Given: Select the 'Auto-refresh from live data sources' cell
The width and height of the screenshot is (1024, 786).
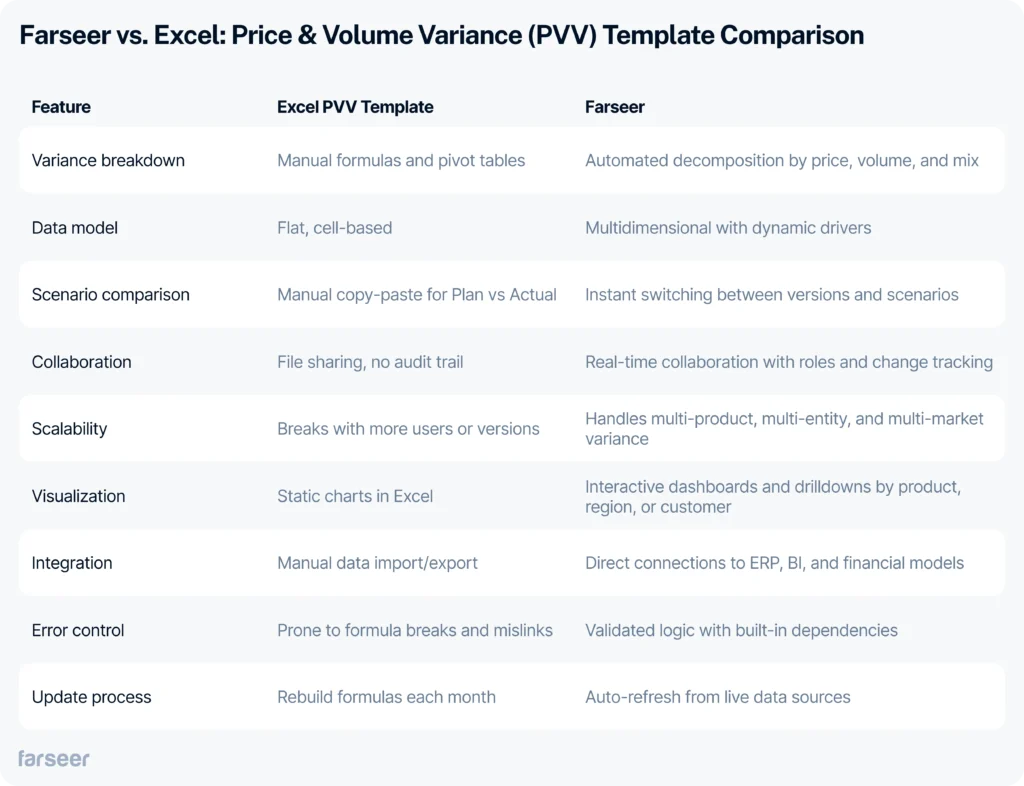Looking at the screenshot, I should coord(718,697).
